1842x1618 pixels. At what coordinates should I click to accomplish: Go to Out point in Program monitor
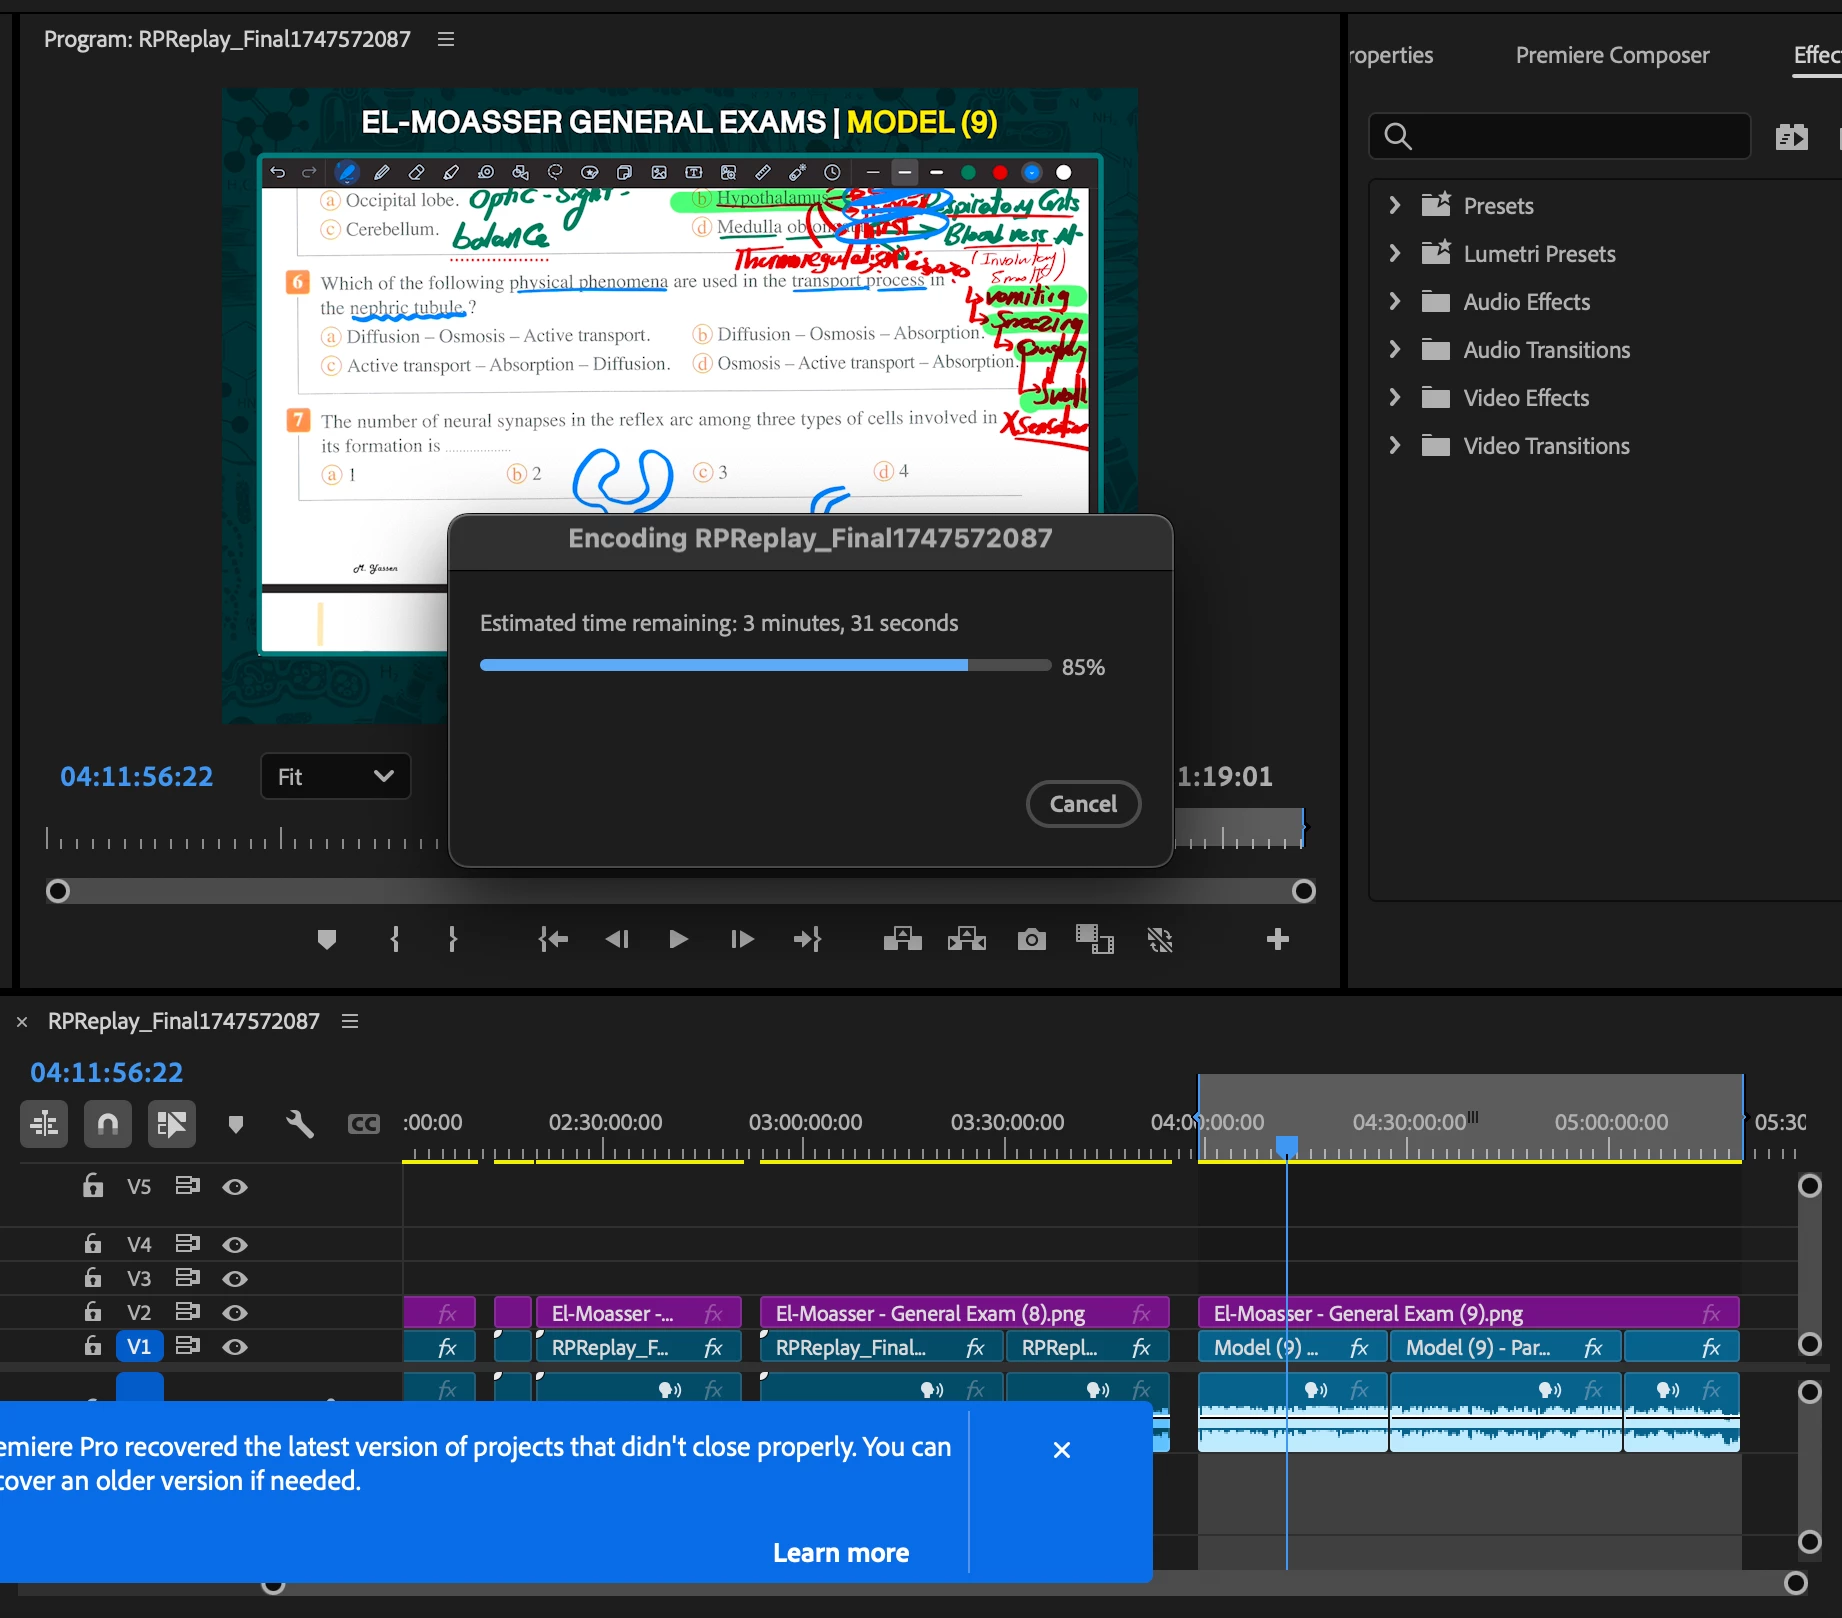point(807,939)
